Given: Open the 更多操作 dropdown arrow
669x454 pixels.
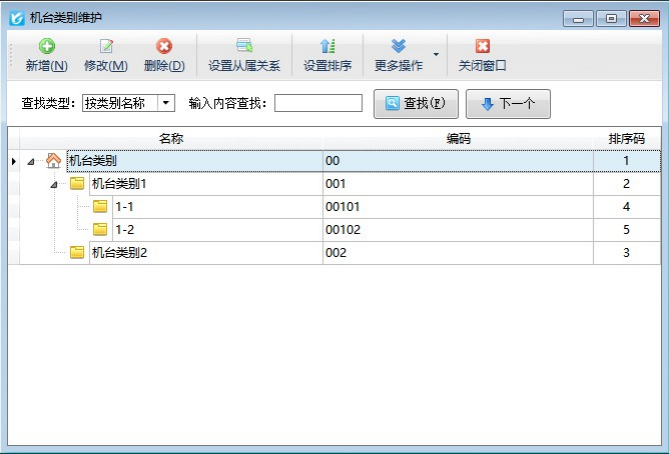Looking at the screenshot, I should pos(435,54).
